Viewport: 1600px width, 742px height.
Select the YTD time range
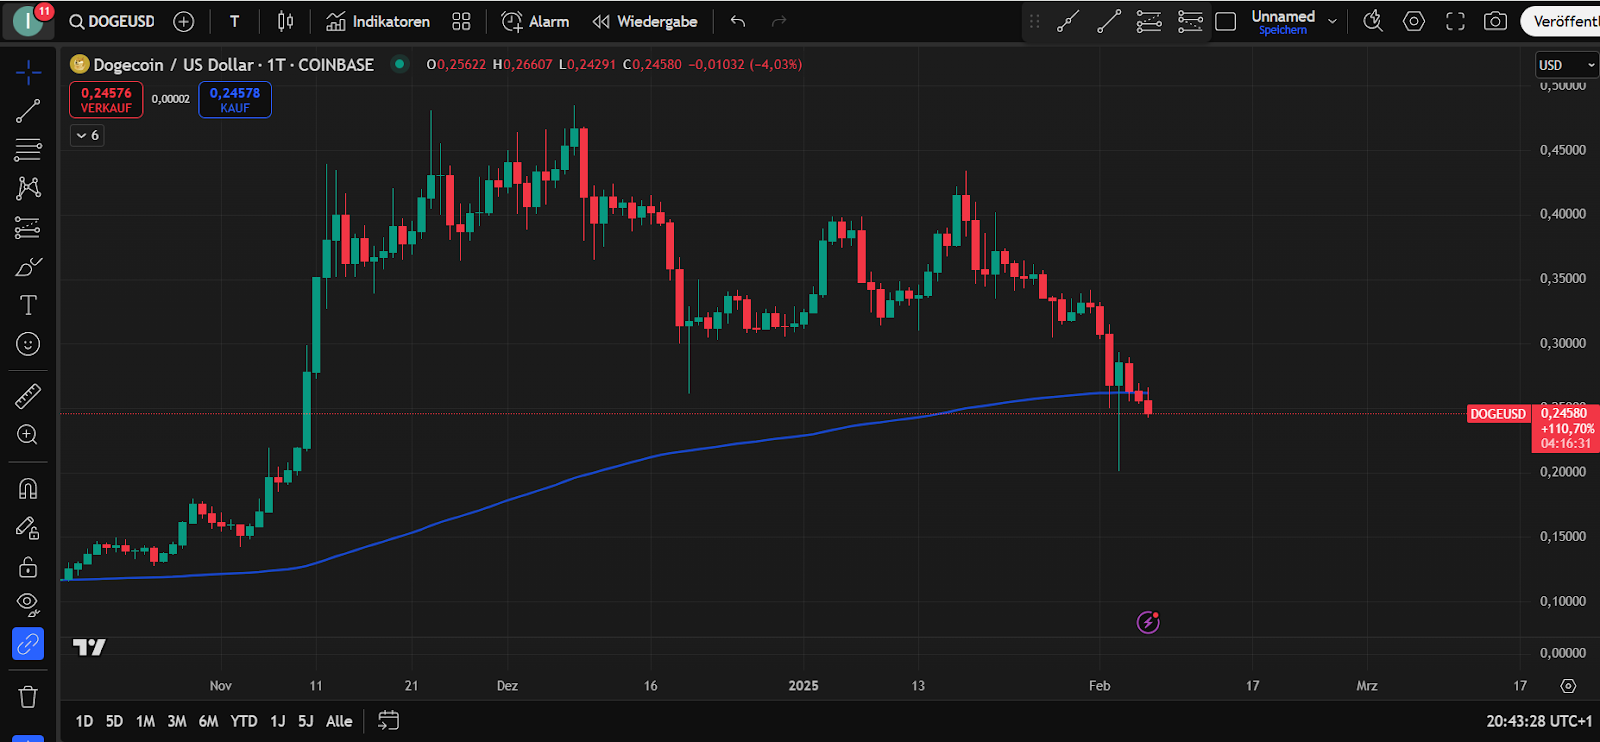[x=243, y=721]
